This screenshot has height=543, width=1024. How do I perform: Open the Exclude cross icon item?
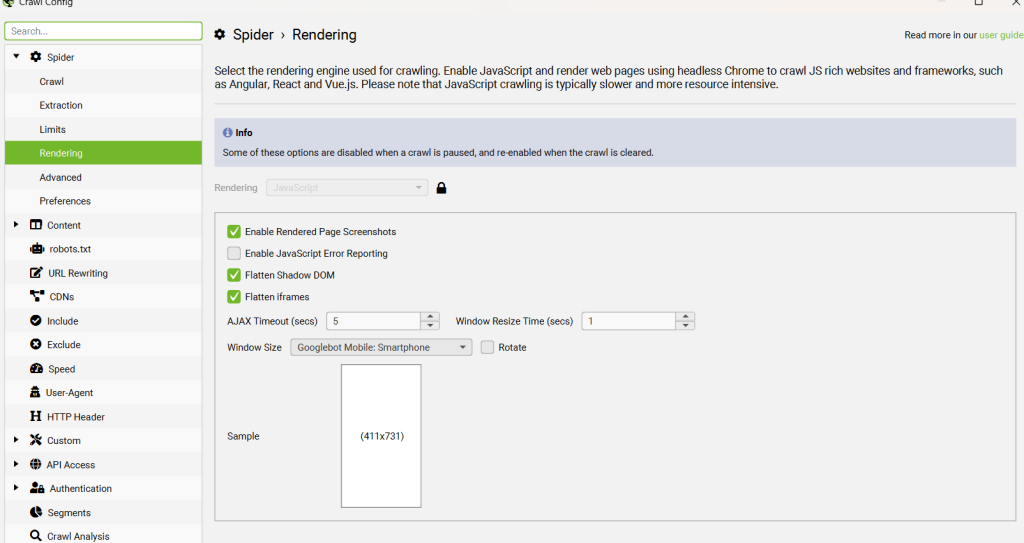[36, 344]
